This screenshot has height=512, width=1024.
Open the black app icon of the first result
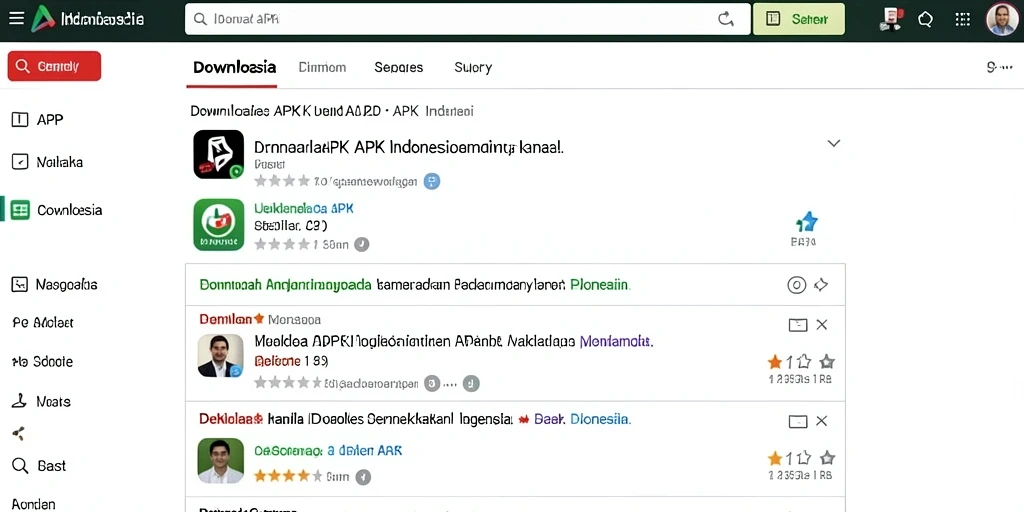pos(219,154)
